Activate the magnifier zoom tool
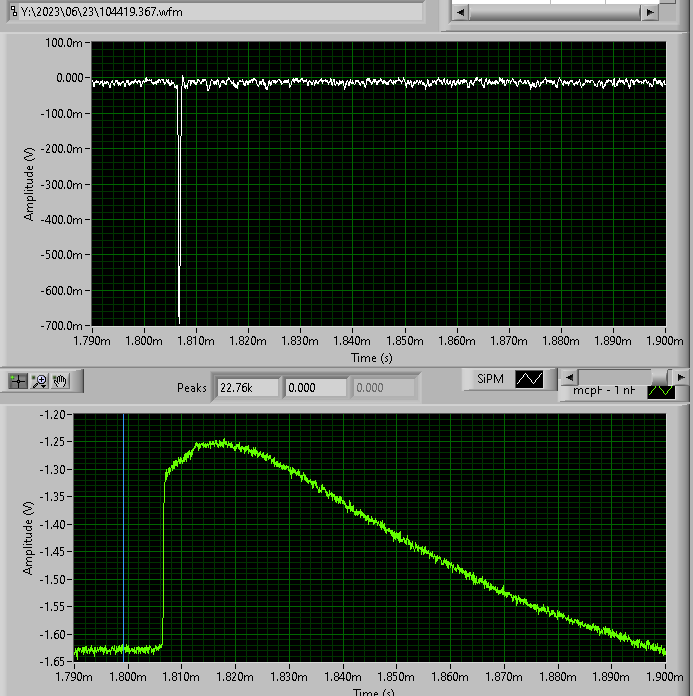 coord(40,381)
